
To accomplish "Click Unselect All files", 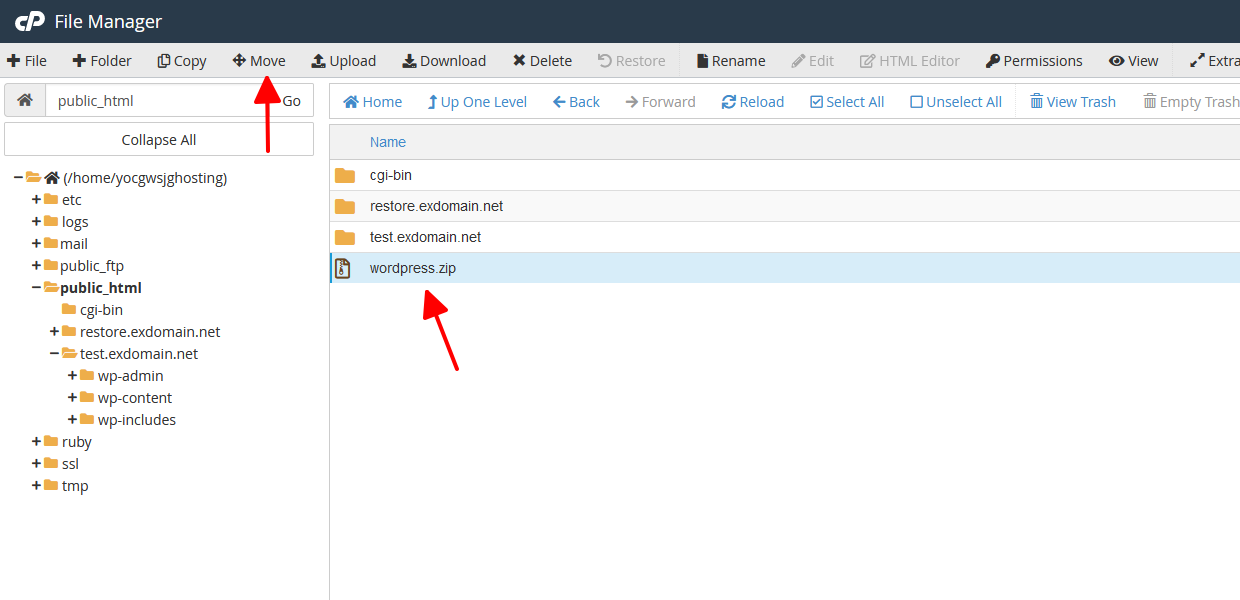I will pyautogui.click(x=955, y=102).
